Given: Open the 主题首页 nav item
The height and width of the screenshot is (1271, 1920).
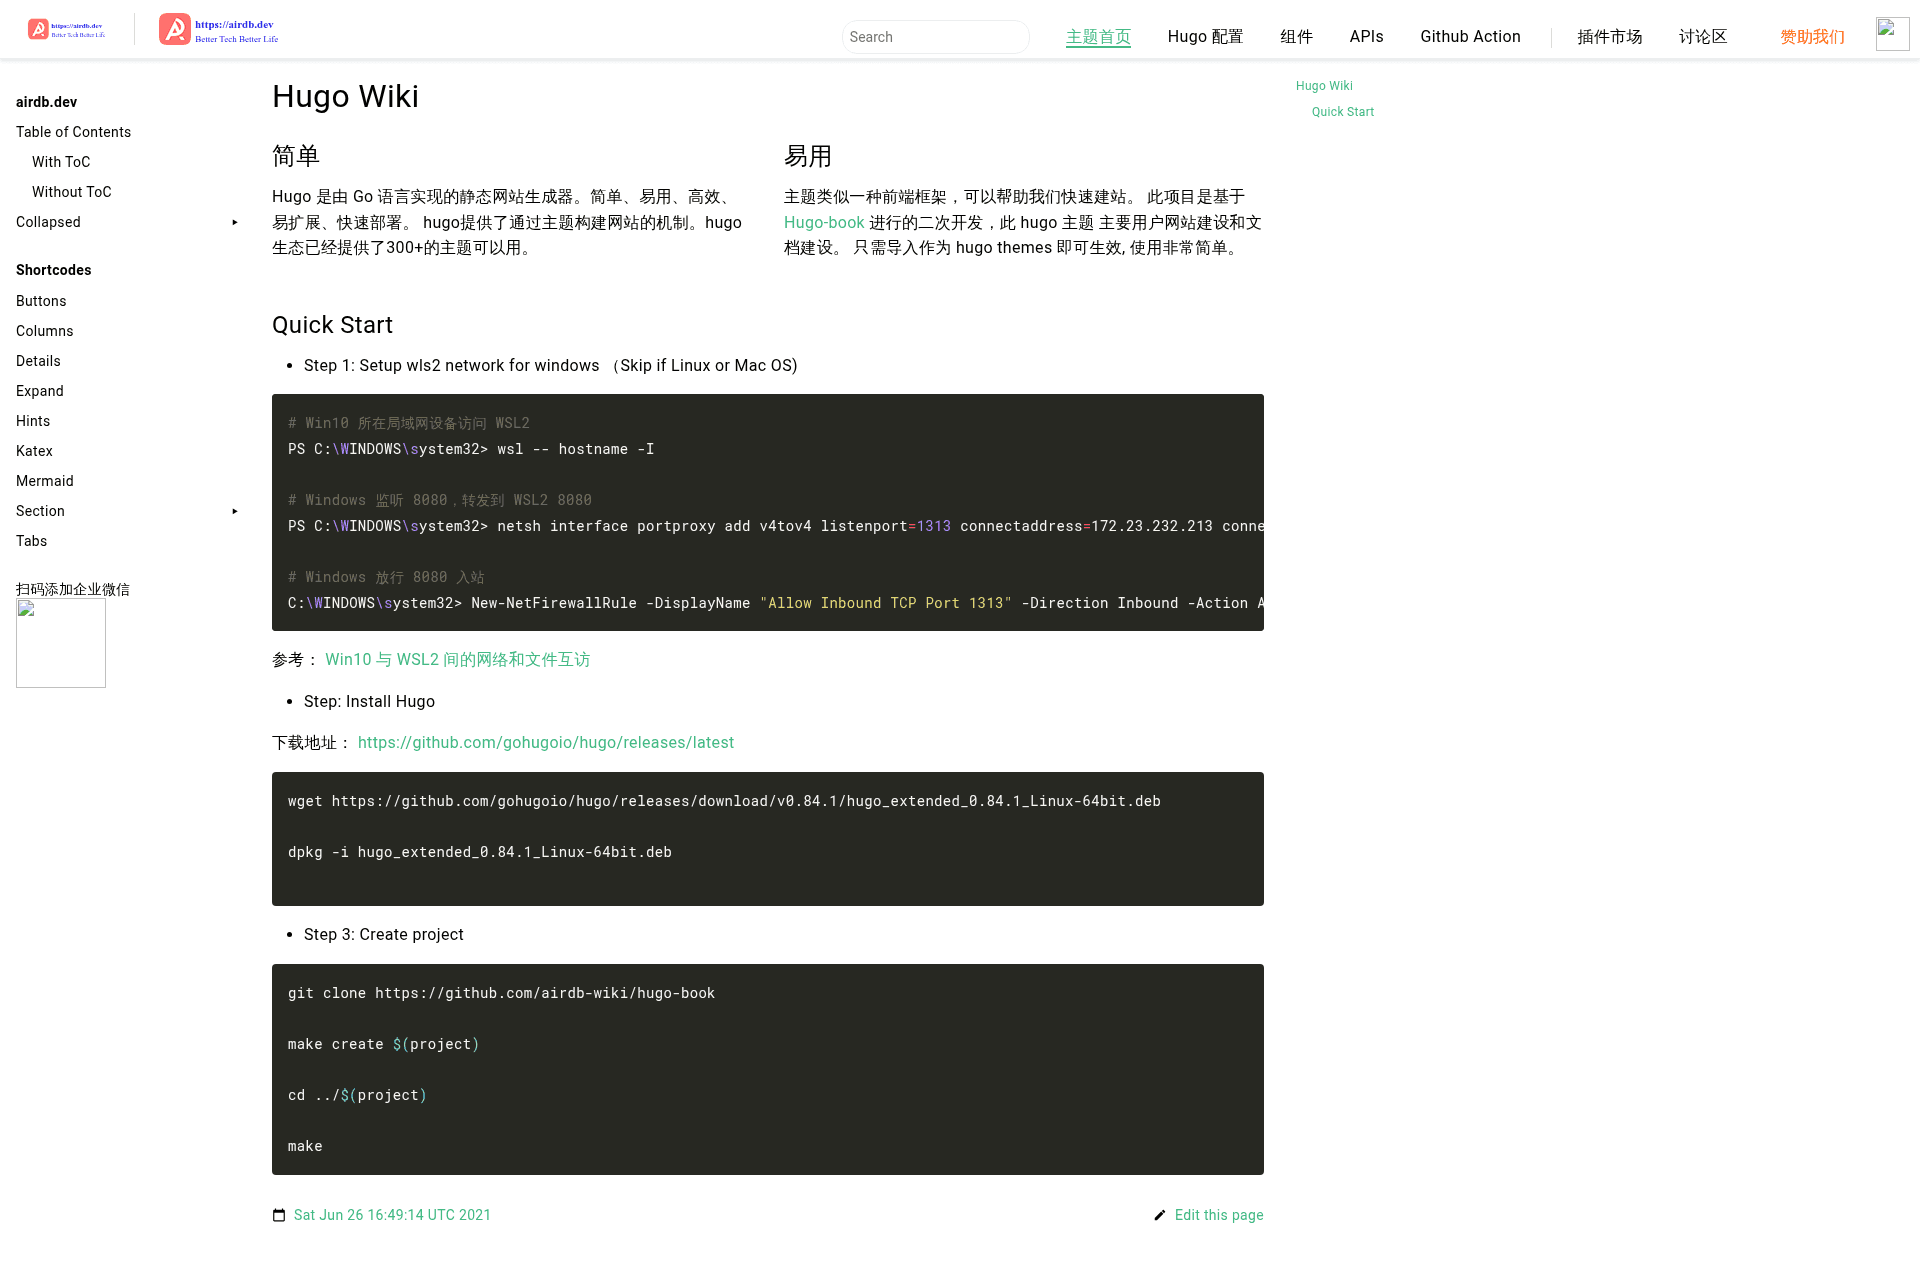Looking at the screenshot, I should (1098, 37).
